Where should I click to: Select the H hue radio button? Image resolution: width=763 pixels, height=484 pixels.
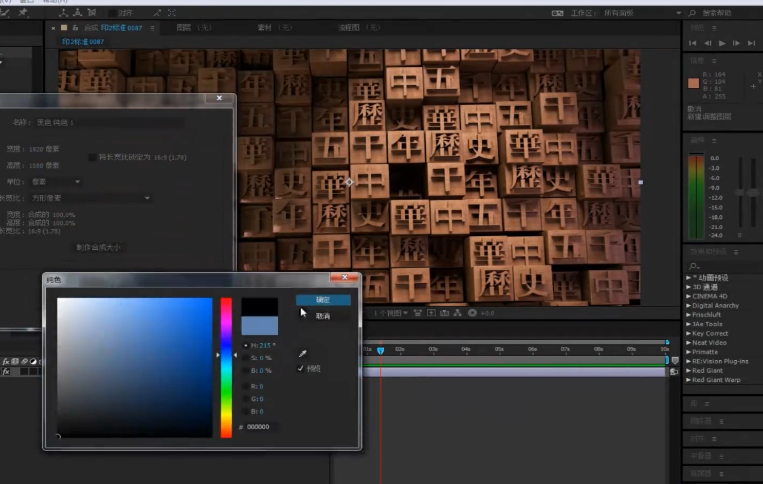coord(247,345)
